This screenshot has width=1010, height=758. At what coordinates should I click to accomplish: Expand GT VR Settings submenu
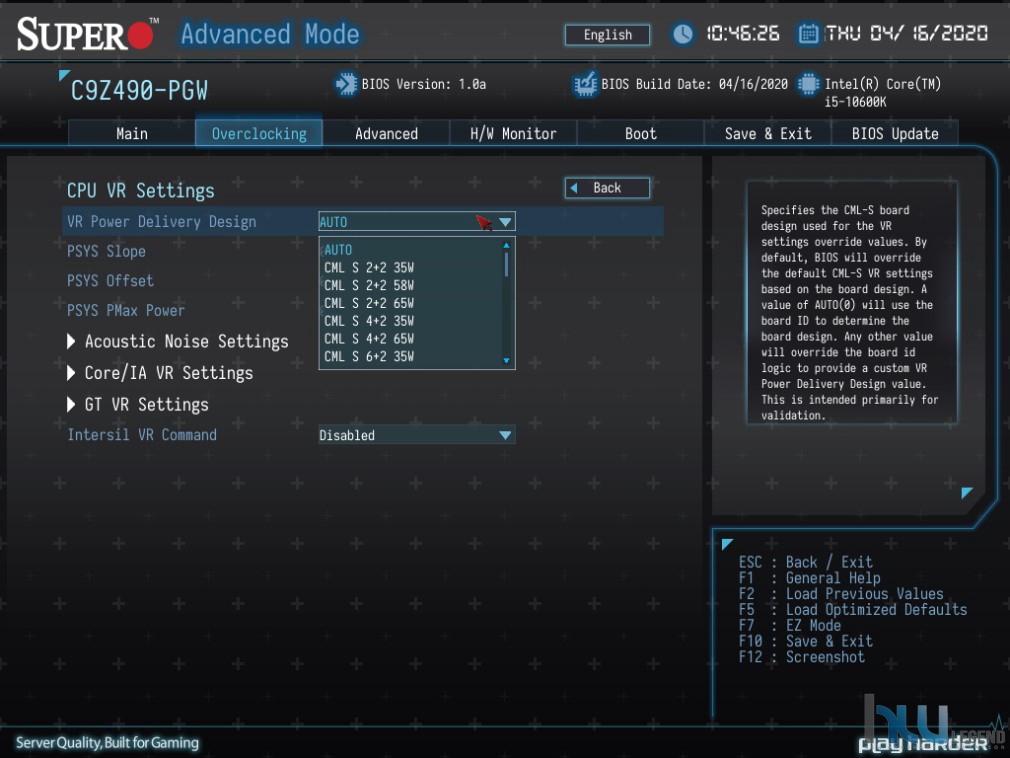pos(138,404)
